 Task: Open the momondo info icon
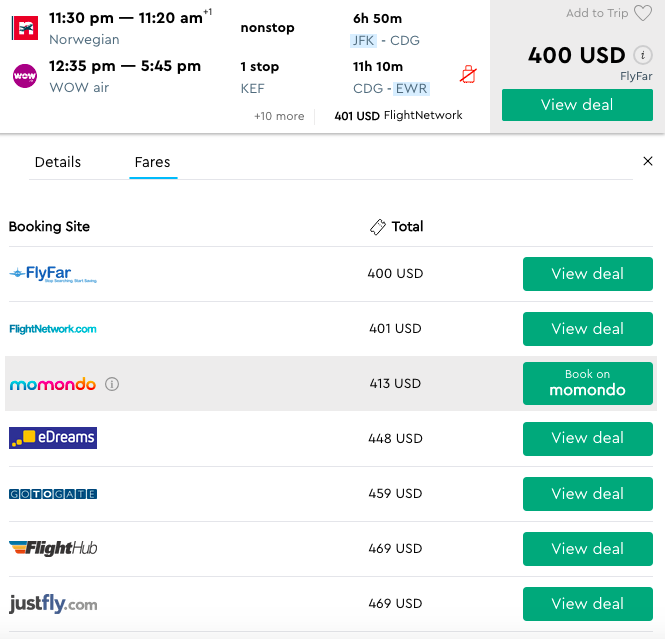pos(112,384)
